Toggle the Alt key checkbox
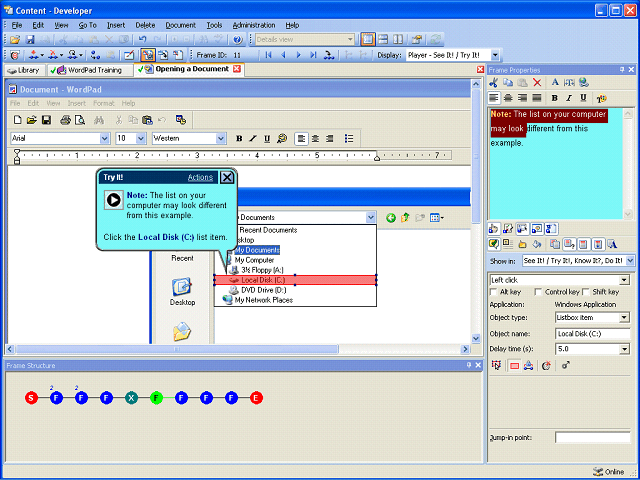 pyautogui.click(x=493, y=292)
